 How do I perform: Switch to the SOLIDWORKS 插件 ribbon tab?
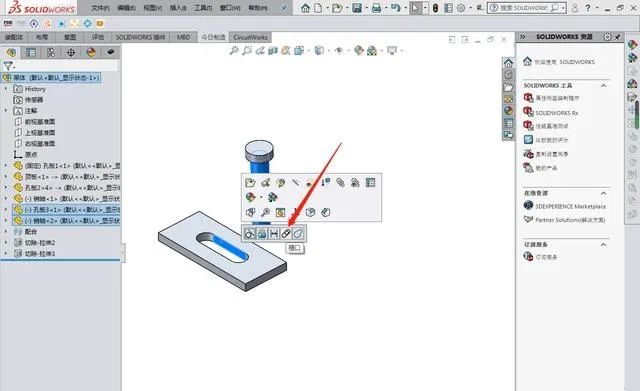(140, 37)
